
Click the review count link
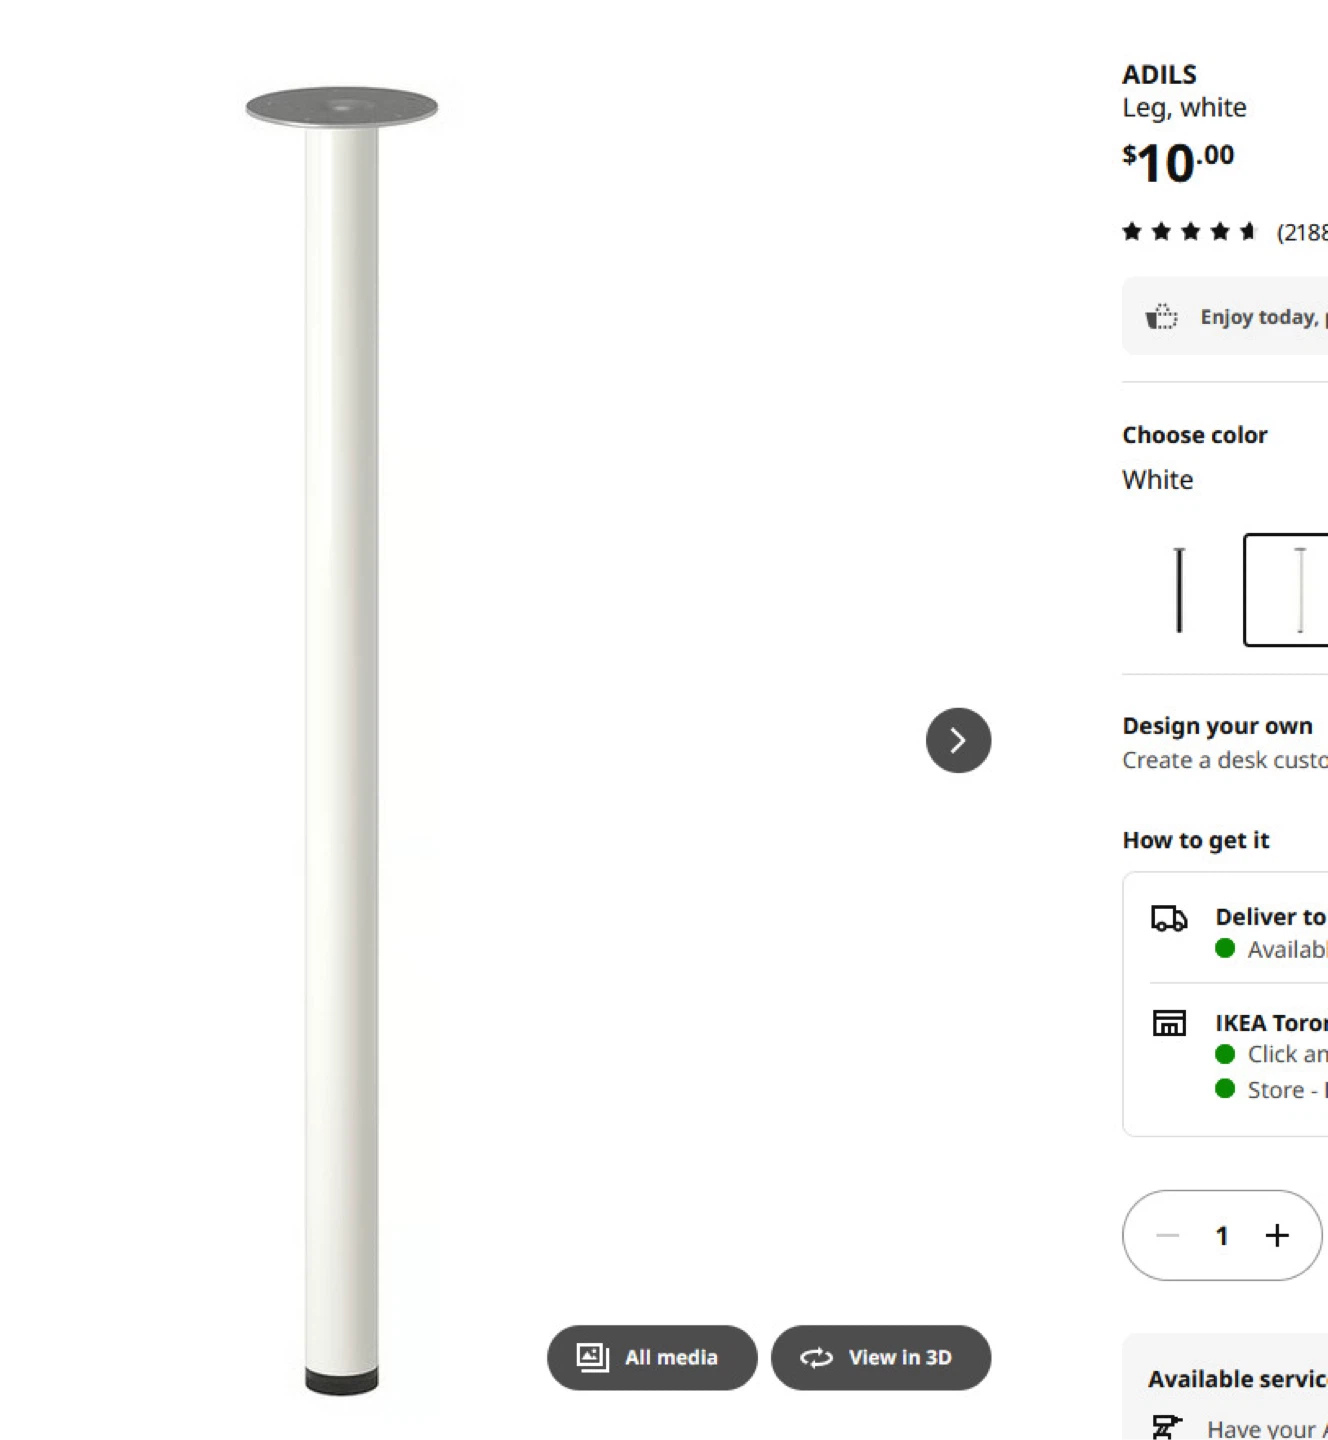click(x=1300, y=231)
